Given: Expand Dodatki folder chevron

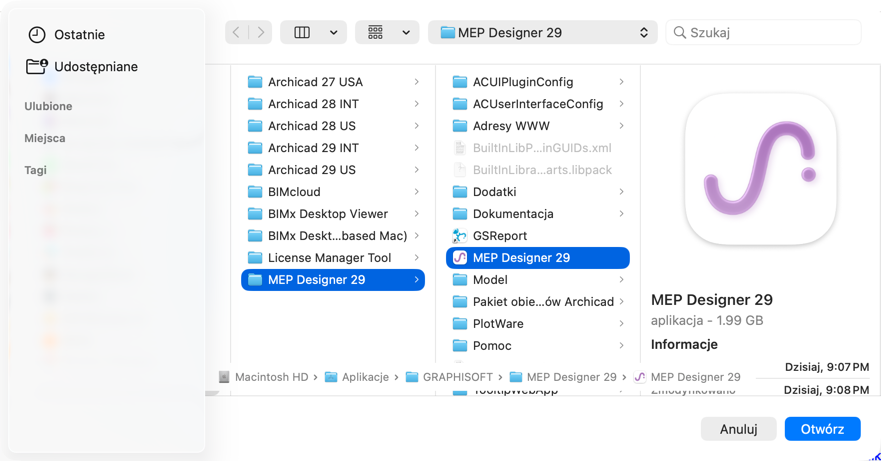Looking at the screenshot, I should click(x=621, y=192).
